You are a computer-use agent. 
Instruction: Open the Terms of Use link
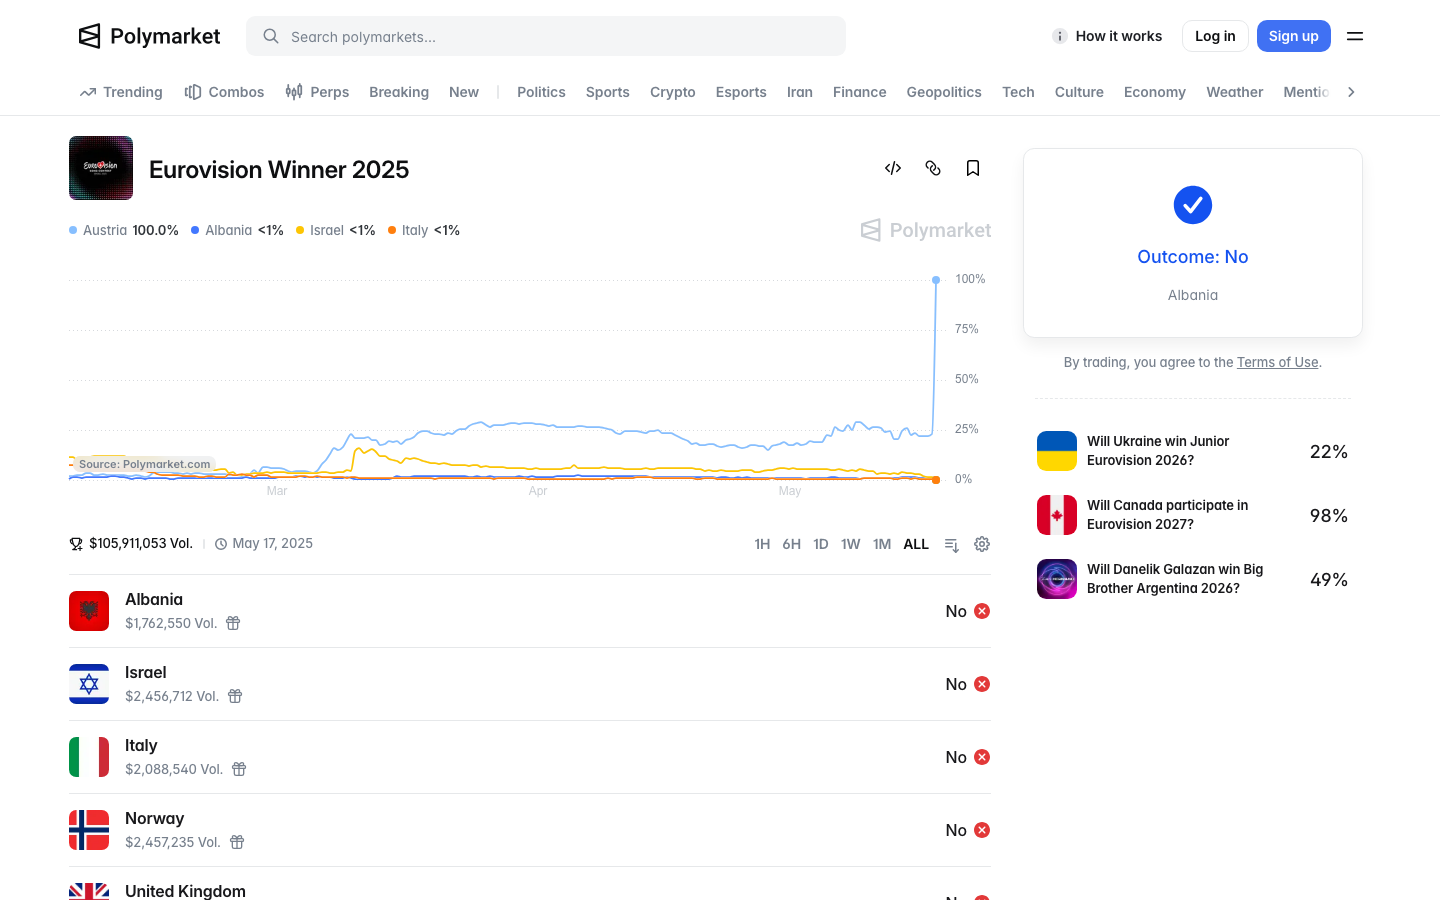(x=1278, y=362)
